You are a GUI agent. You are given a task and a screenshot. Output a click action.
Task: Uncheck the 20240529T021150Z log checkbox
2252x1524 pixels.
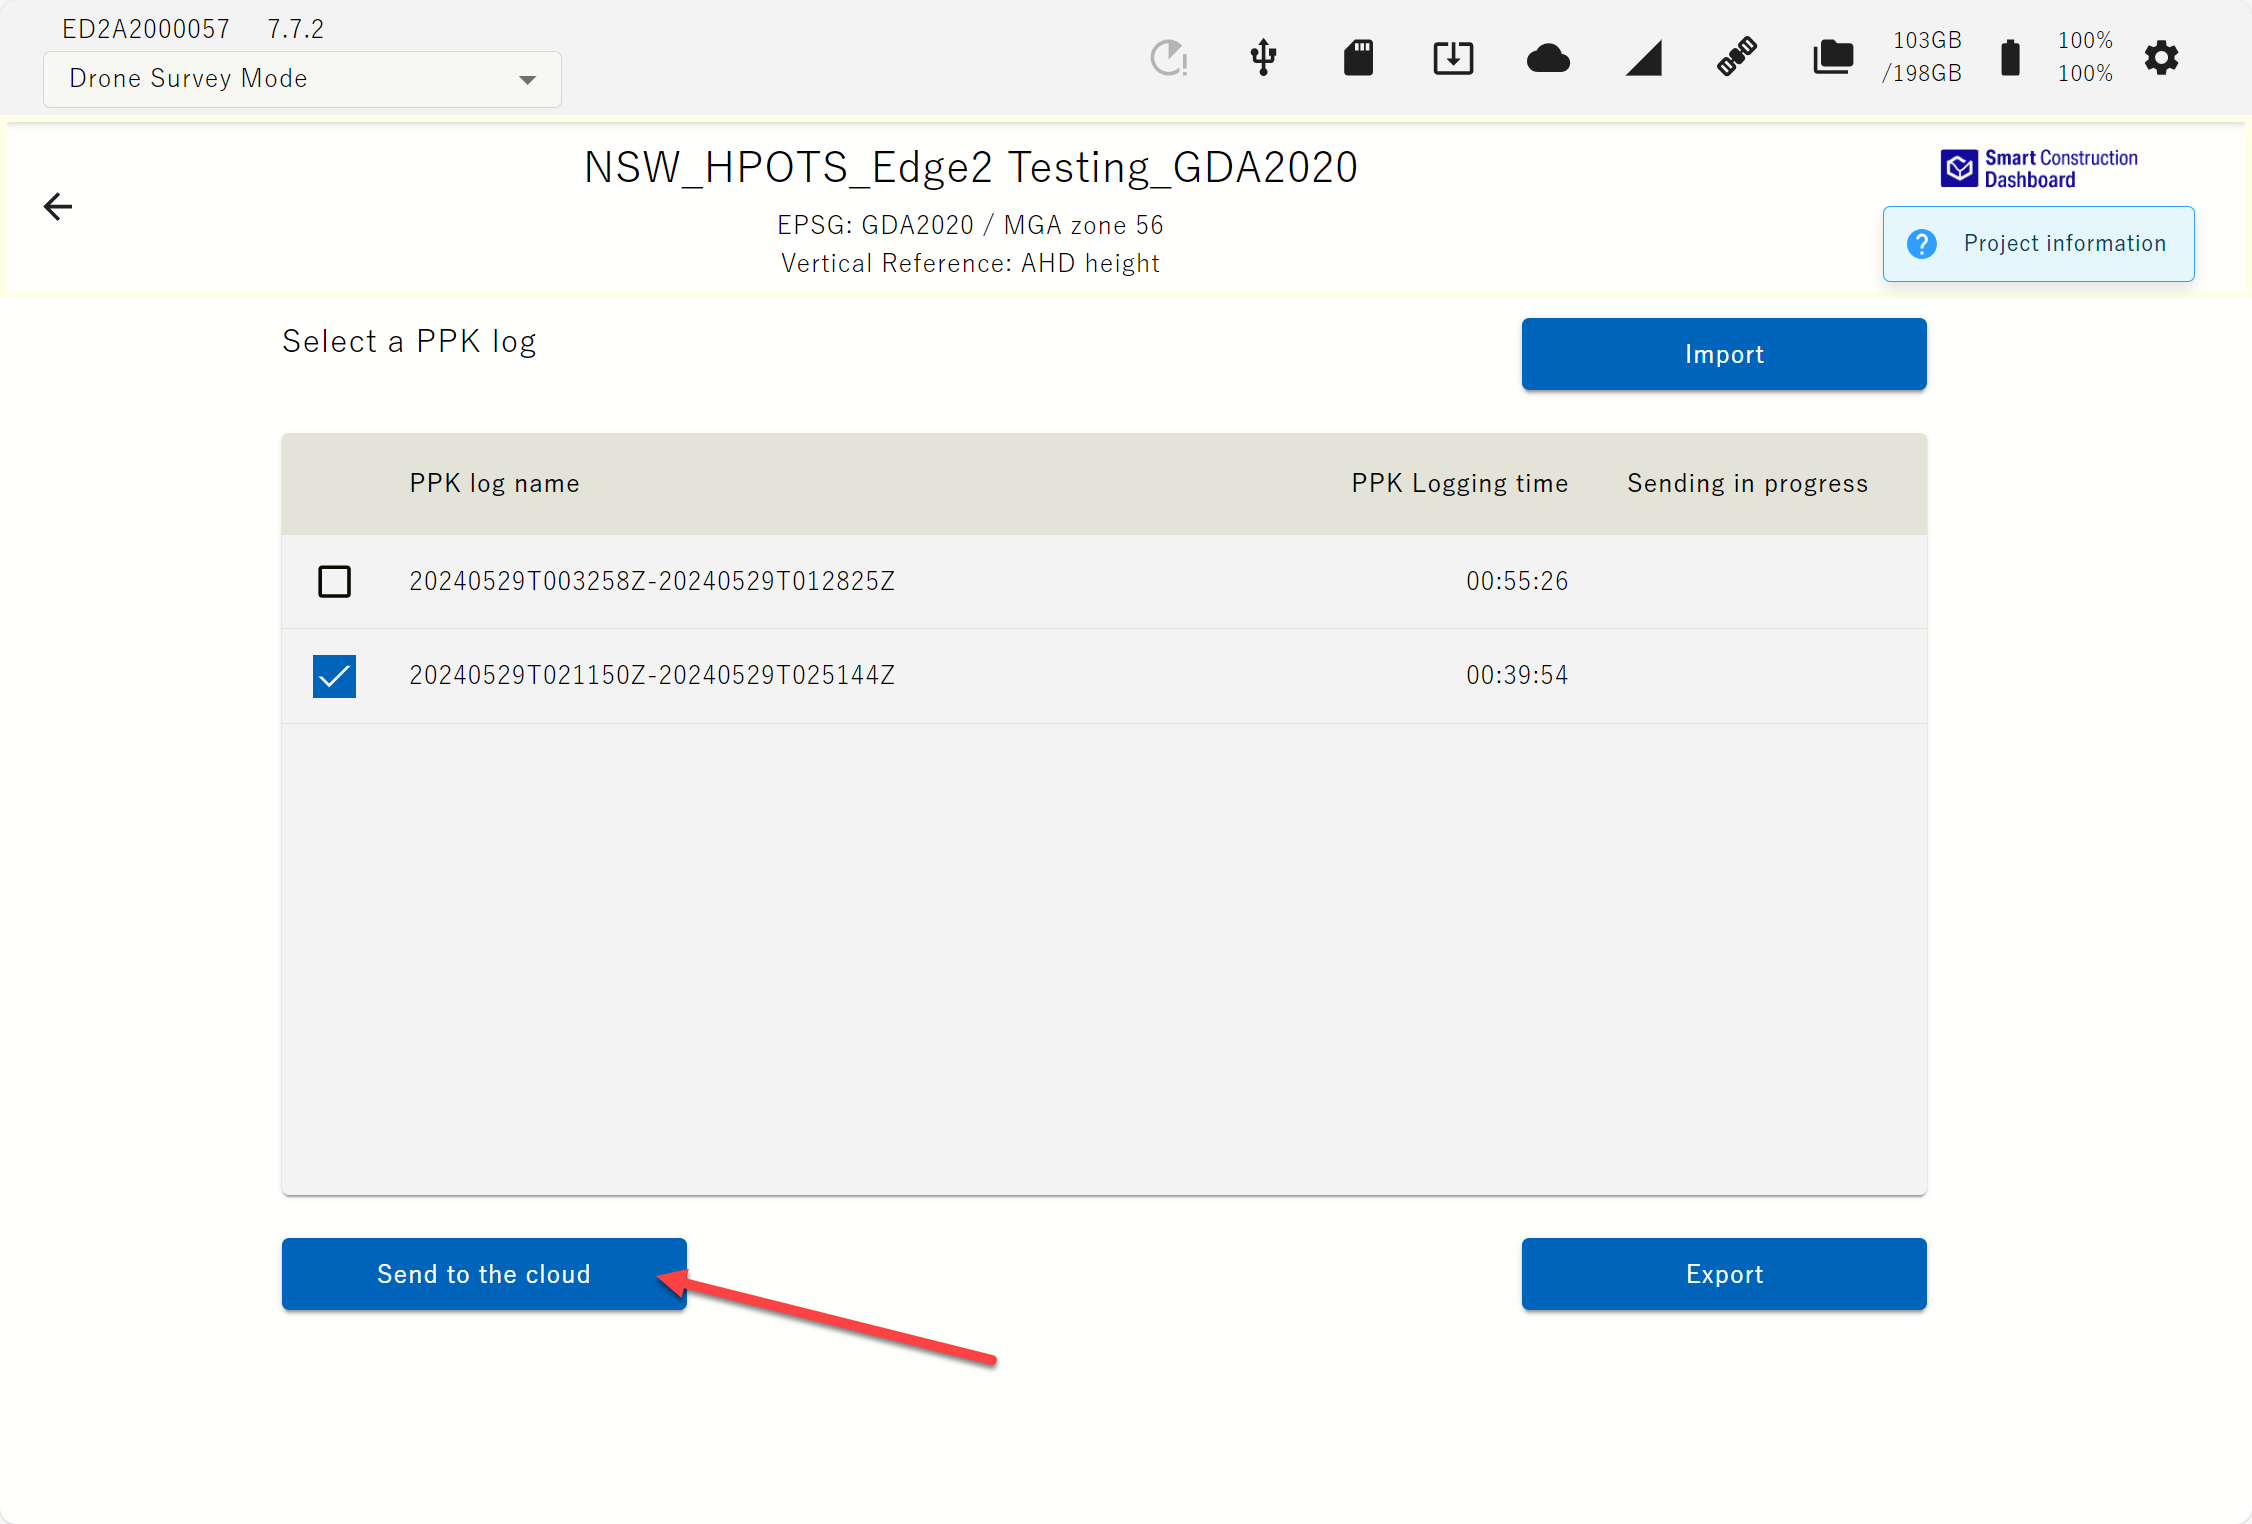point(334,676)
